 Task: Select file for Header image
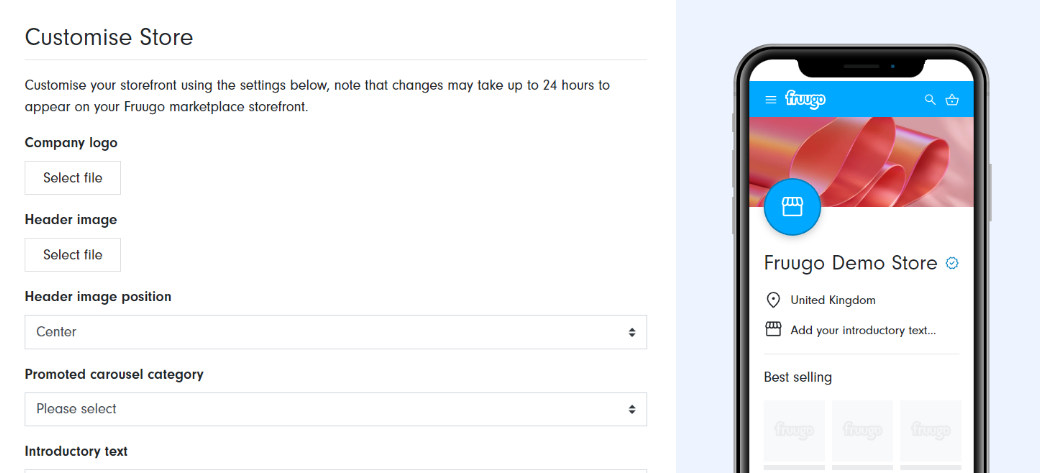point(73,255)
